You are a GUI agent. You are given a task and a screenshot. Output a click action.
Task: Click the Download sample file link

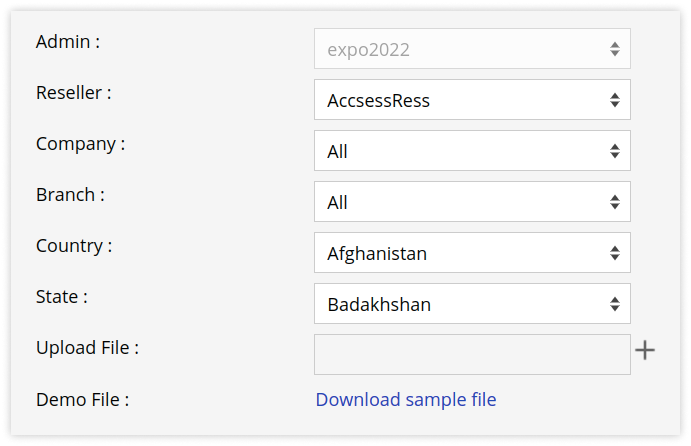coord(406,400)
